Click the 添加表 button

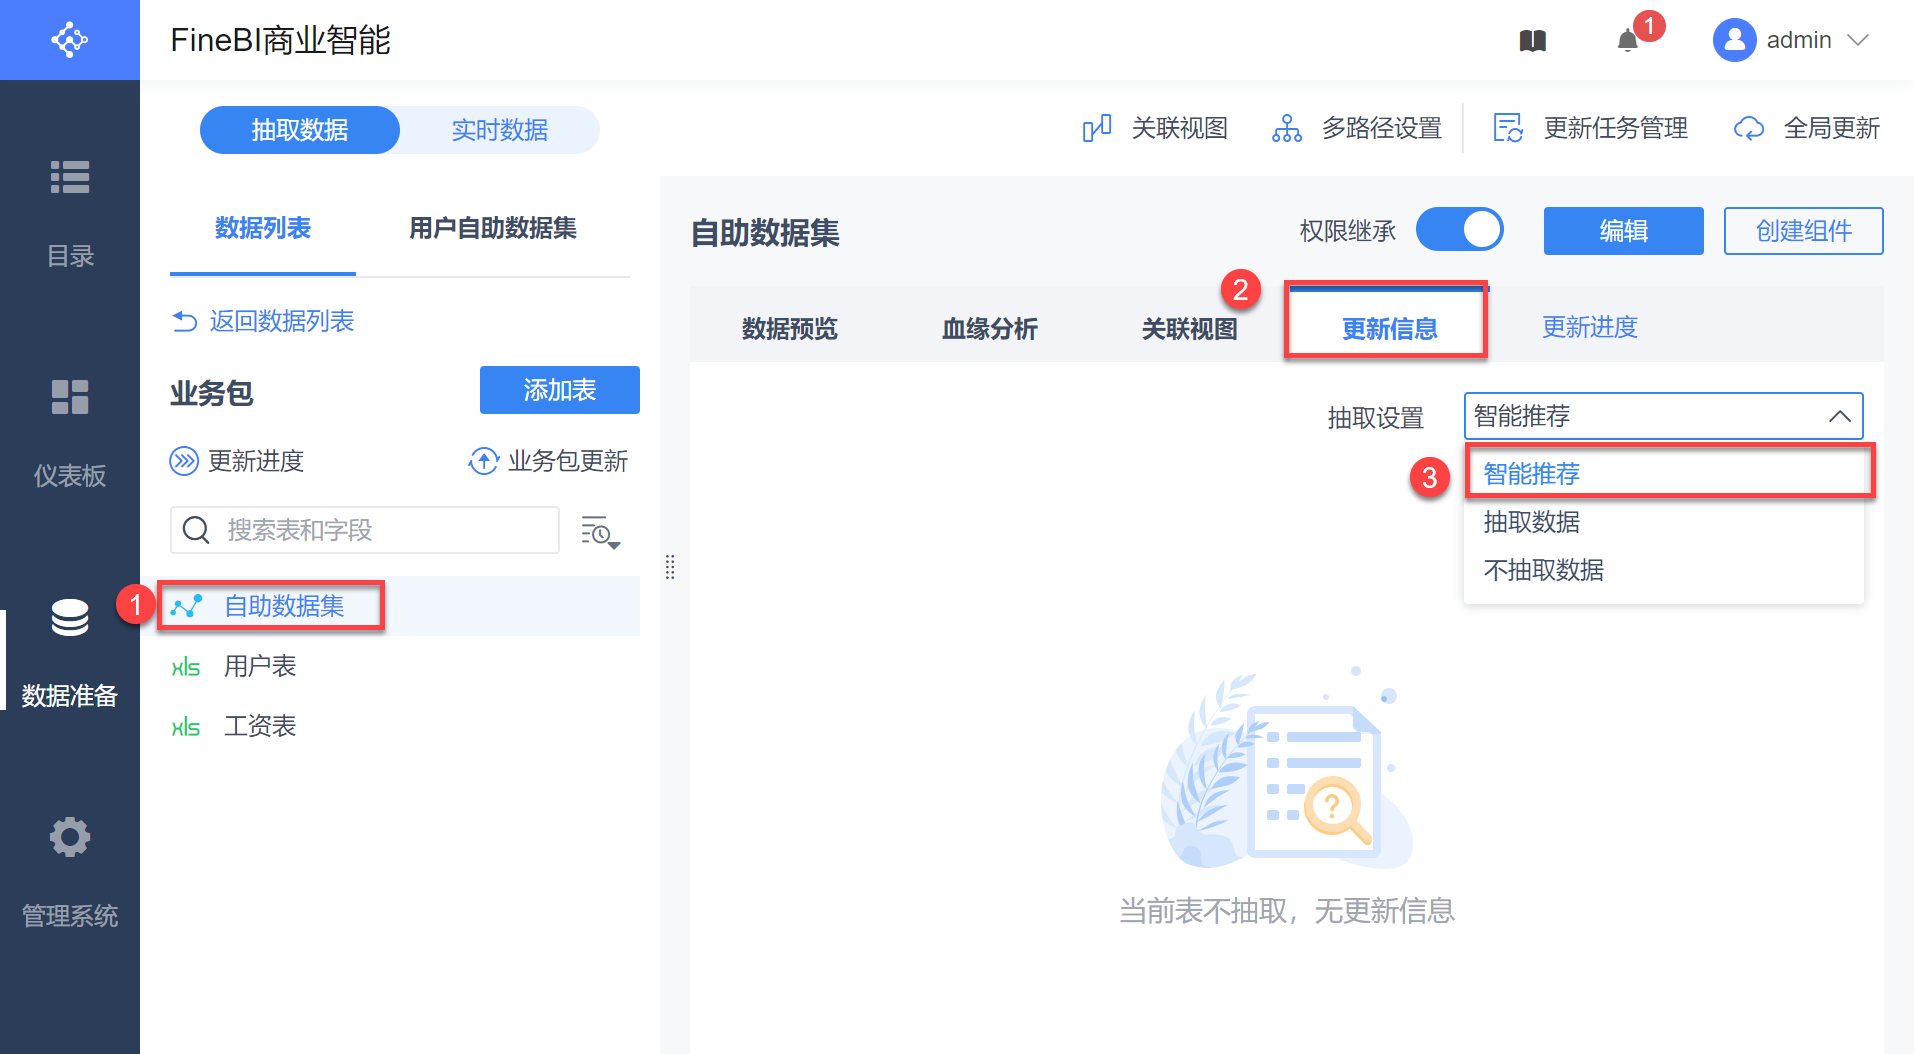pyautogui.click(x=560, y=390)
